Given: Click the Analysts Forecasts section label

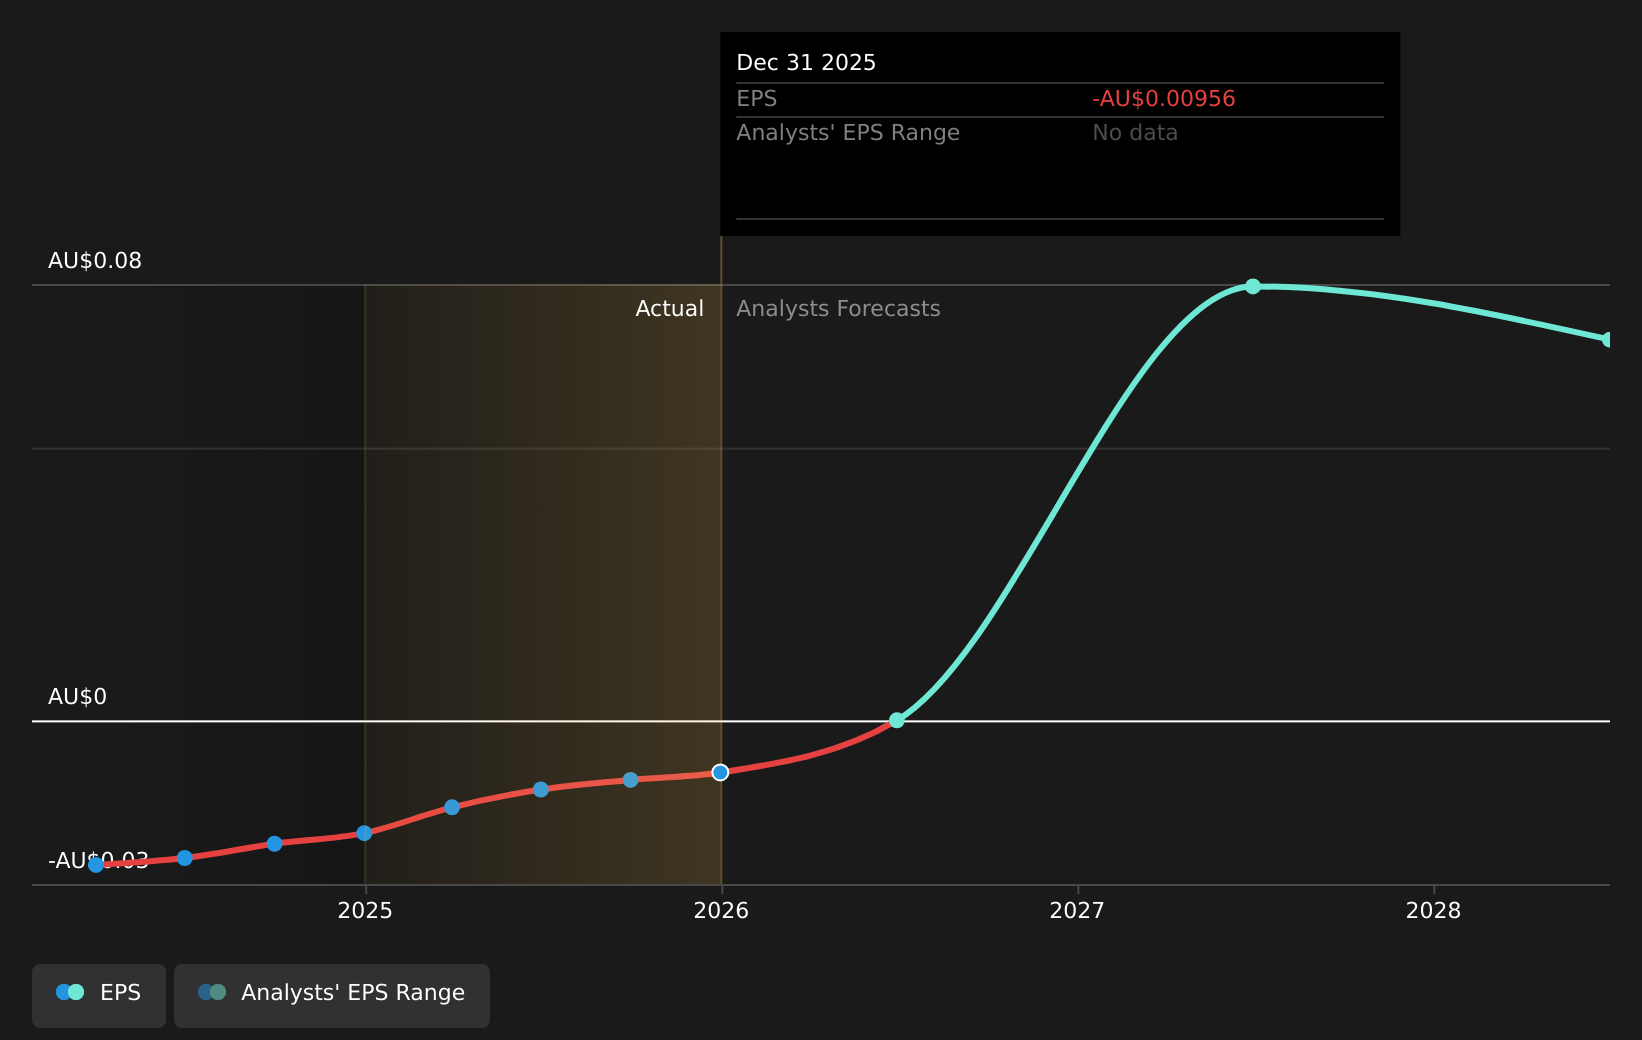Looking at the screenshot, I should (x=838, y=309).
